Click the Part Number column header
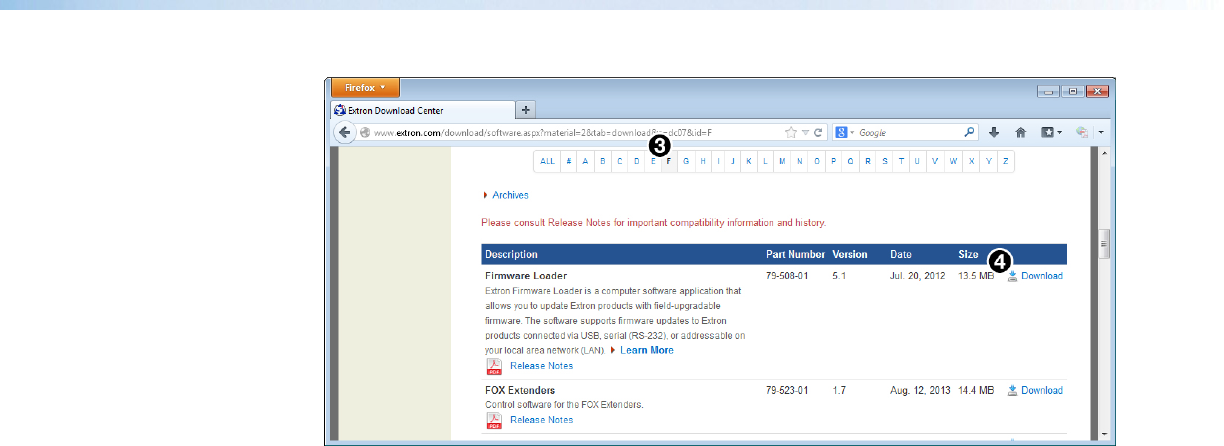The height and width of the screenshot is (446, 1224). click(x=796, y=254)
